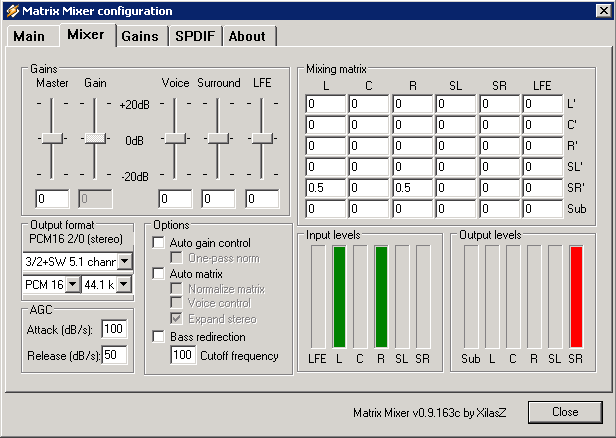Click the Surround gain slider handle
Image resolution: width=616 pixels, height=438 pixels.
pyautogui.click(x=218, y=138)
